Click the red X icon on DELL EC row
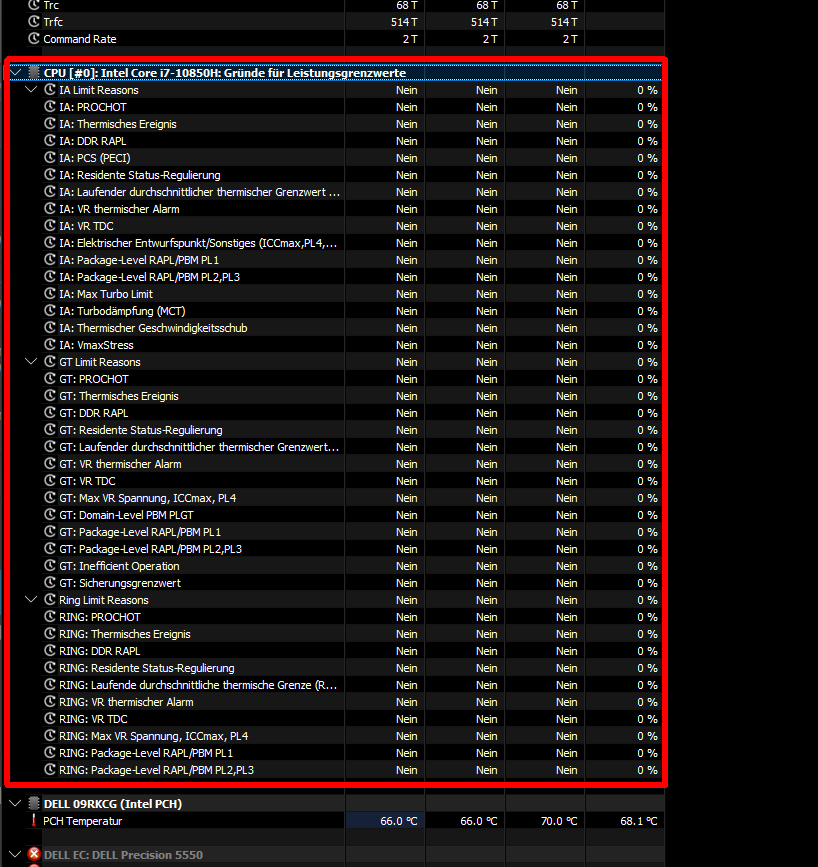Viewport: 818px width, 867px height. click(x=34, y=854)
